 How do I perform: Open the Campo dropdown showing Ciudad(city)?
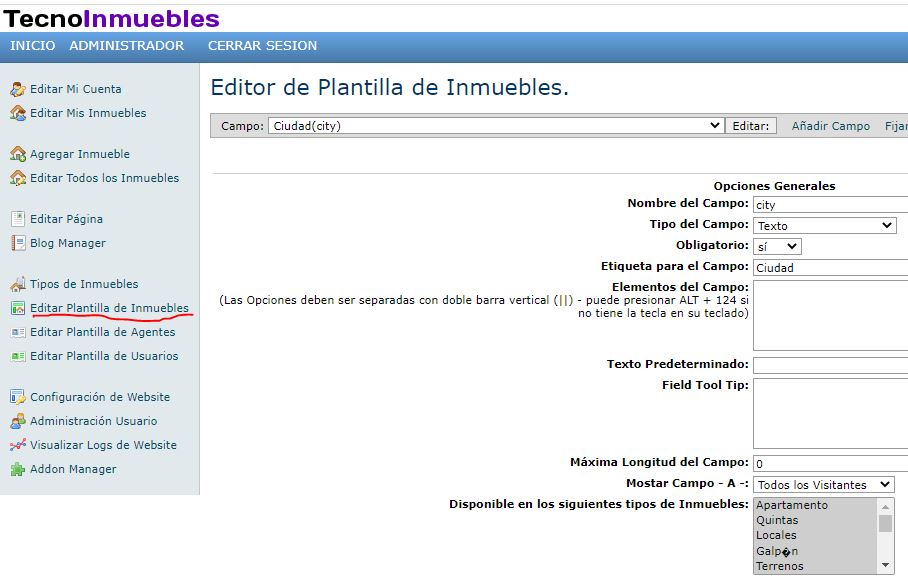point(495,126)
